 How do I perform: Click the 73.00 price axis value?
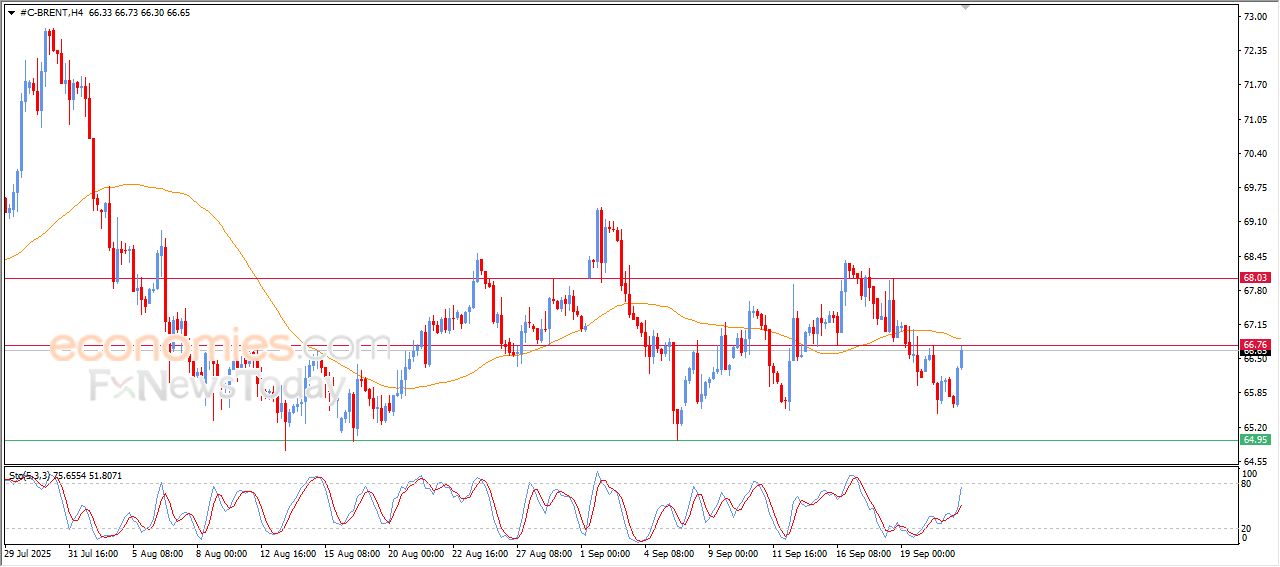coord(1255,17)
